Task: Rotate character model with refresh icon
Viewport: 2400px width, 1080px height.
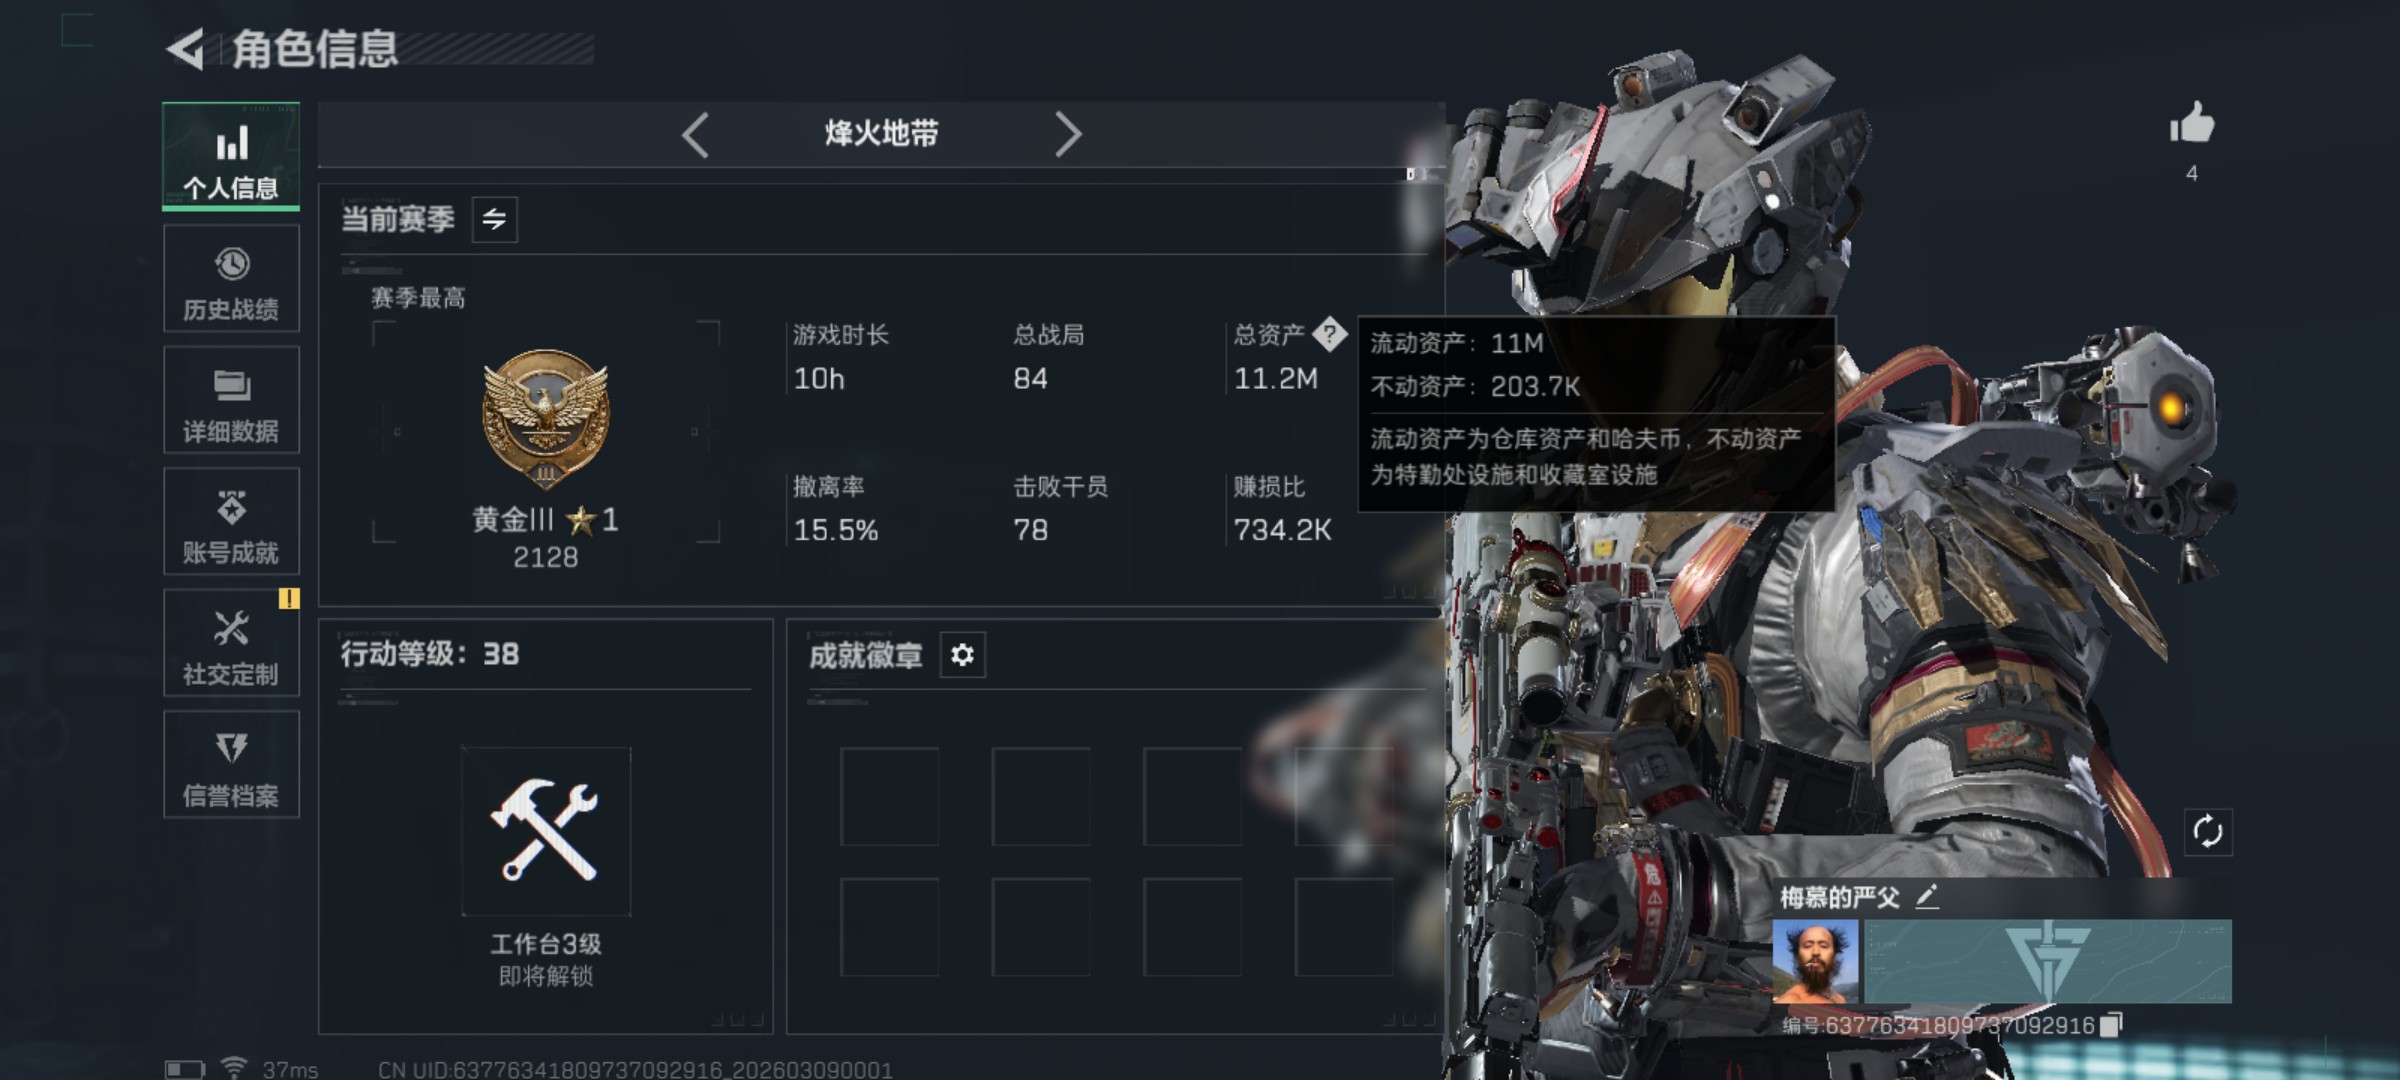Action: pos(2207,832)
